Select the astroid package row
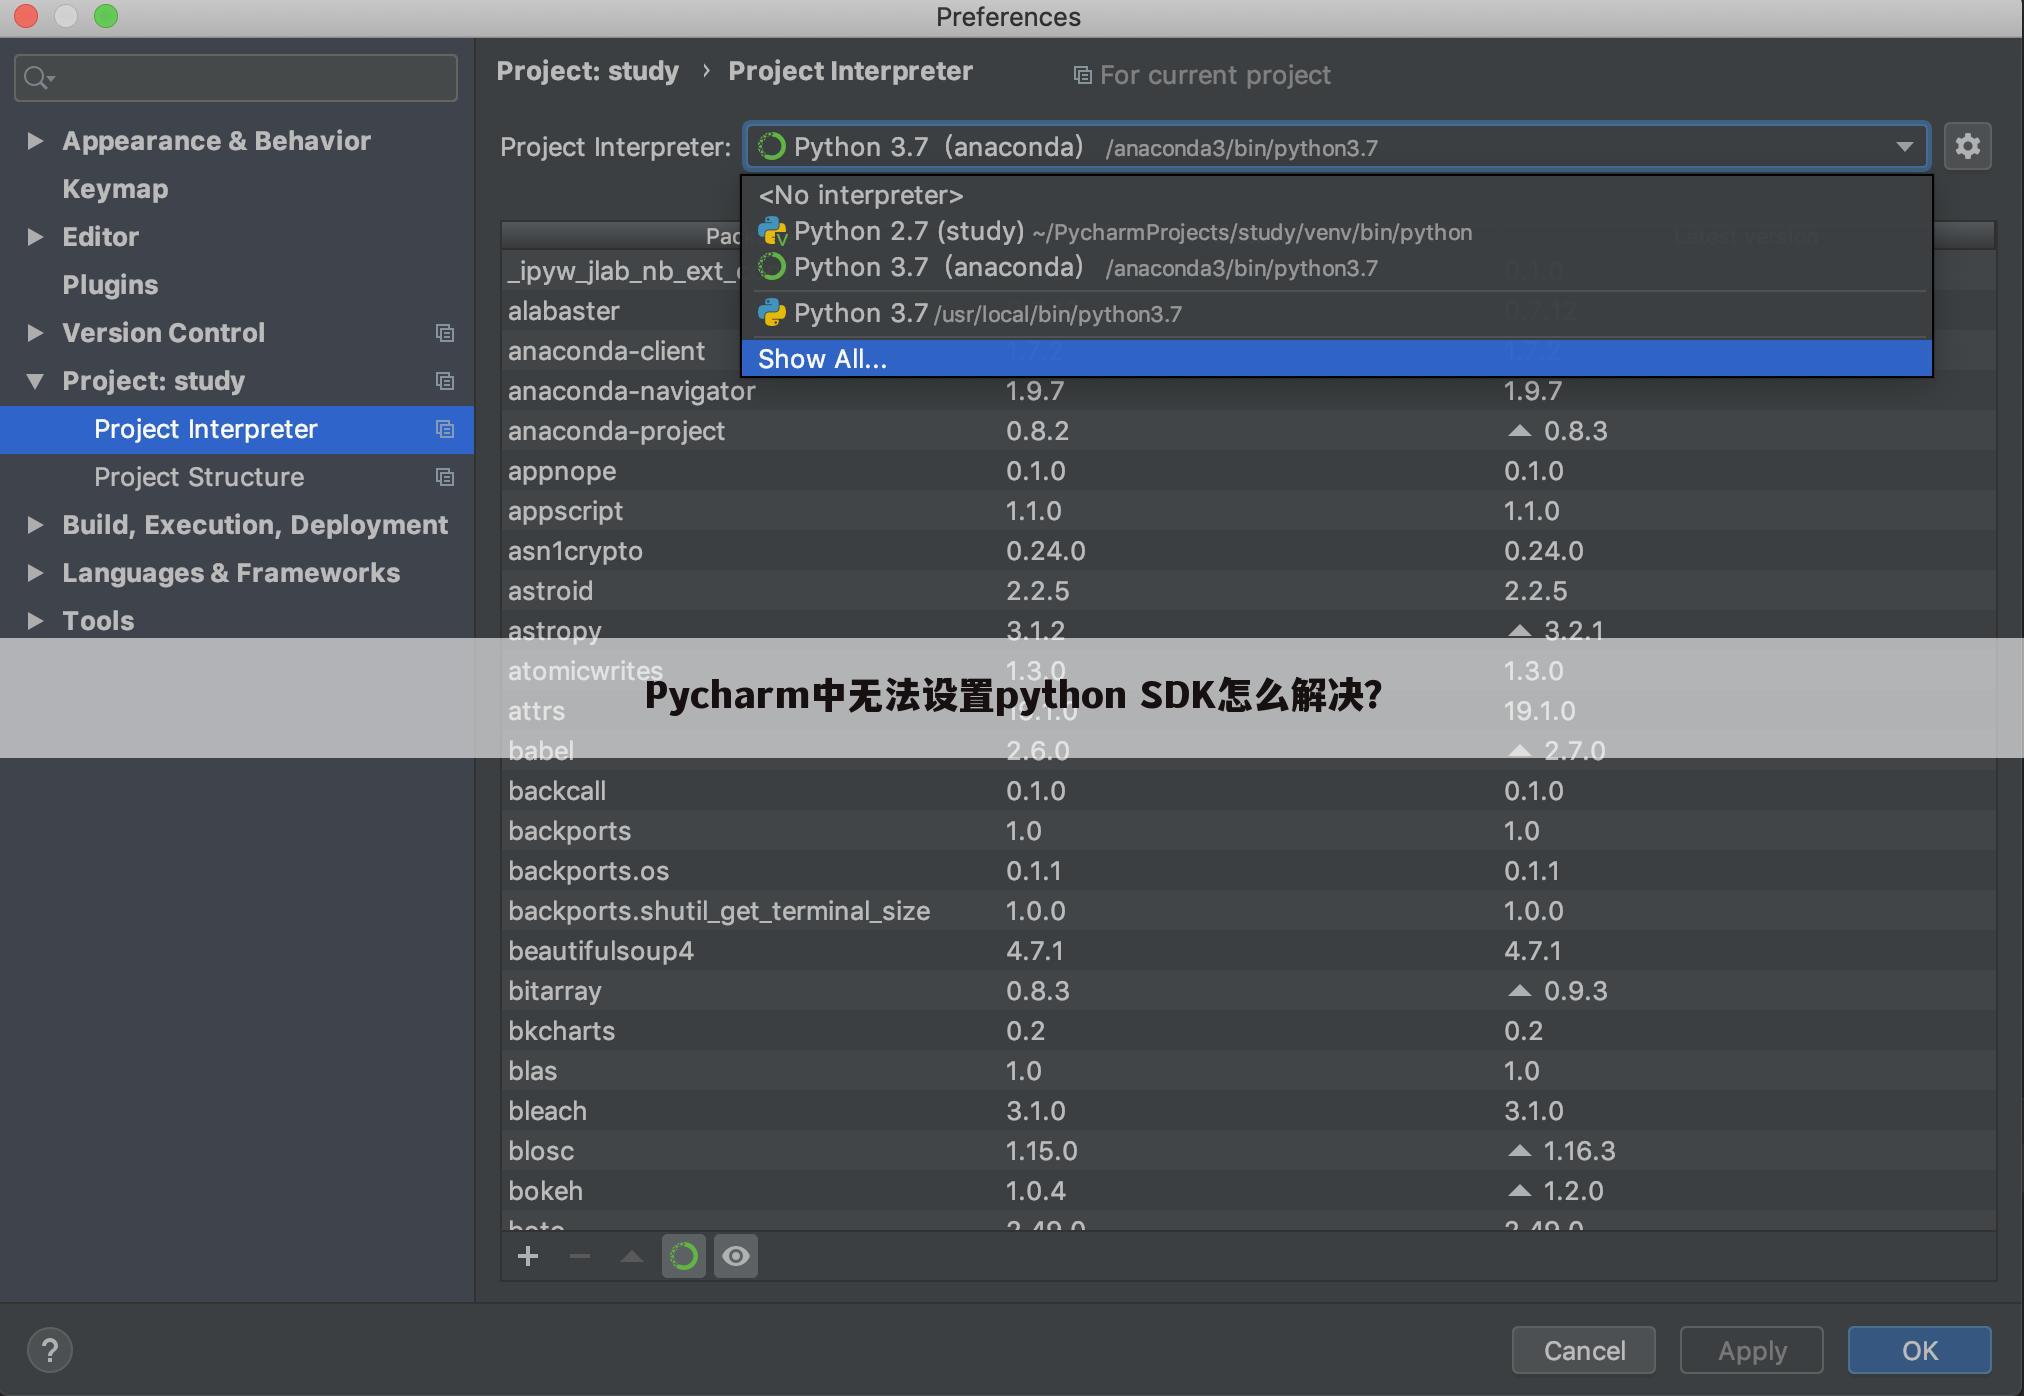Screen dimensions: 2024x1396 (x=1248, y=591)
